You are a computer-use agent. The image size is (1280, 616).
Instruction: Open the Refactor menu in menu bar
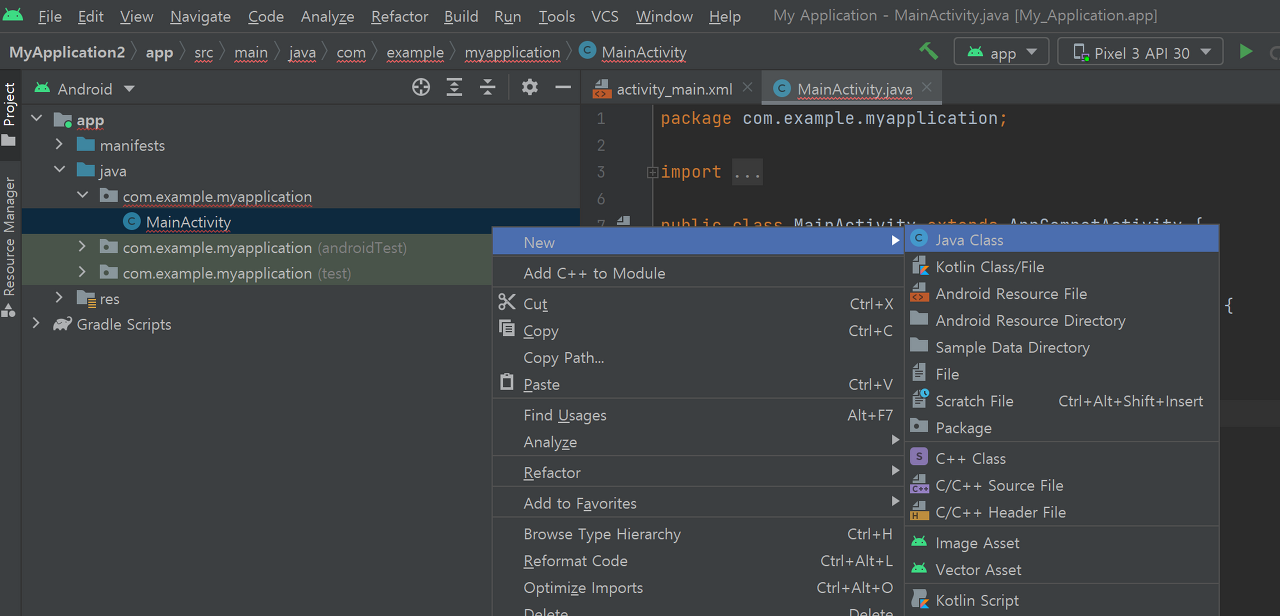point(399,17)
